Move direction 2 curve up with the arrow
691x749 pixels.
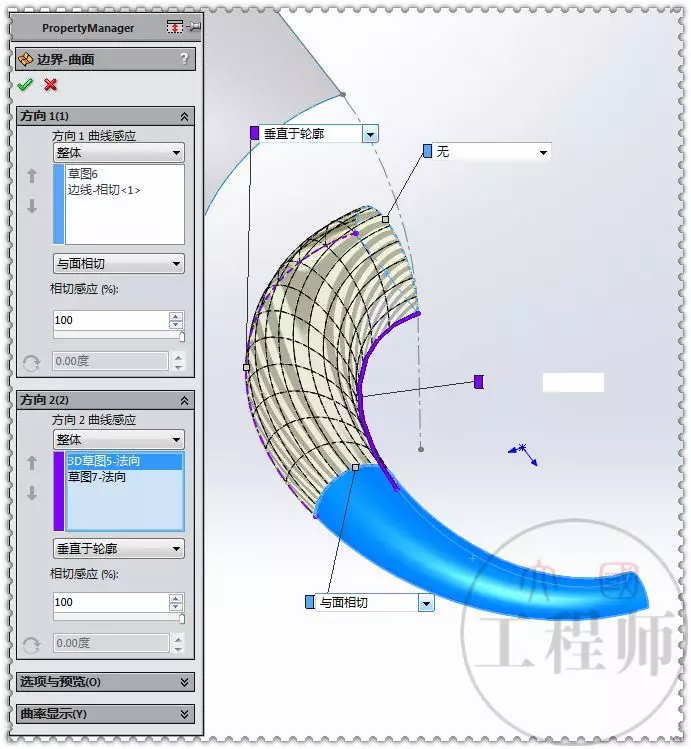(32, 462)
